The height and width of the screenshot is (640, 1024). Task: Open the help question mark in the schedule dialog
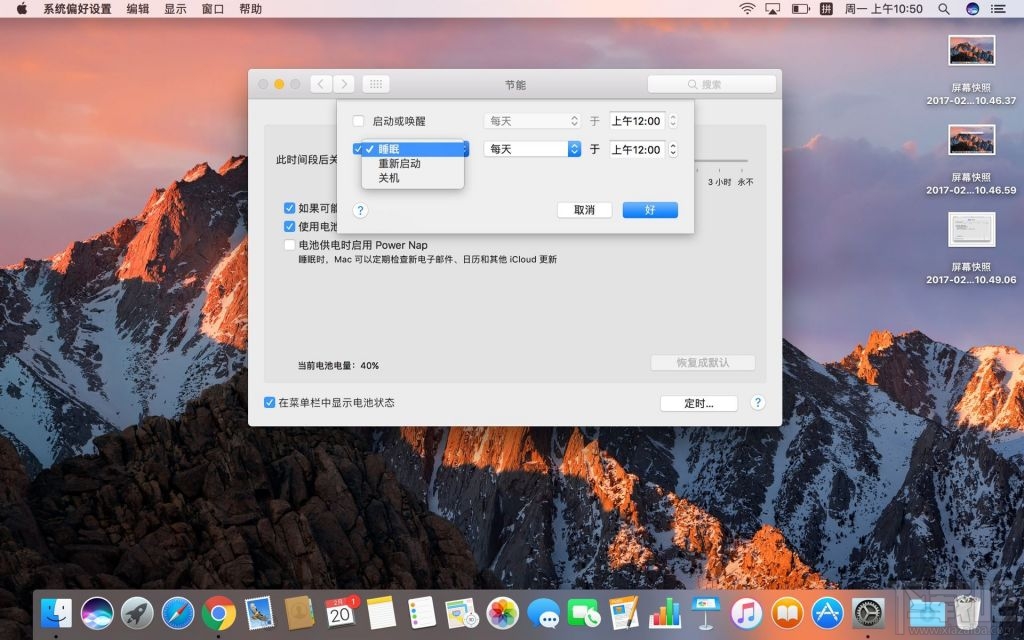tap(360, 210)
